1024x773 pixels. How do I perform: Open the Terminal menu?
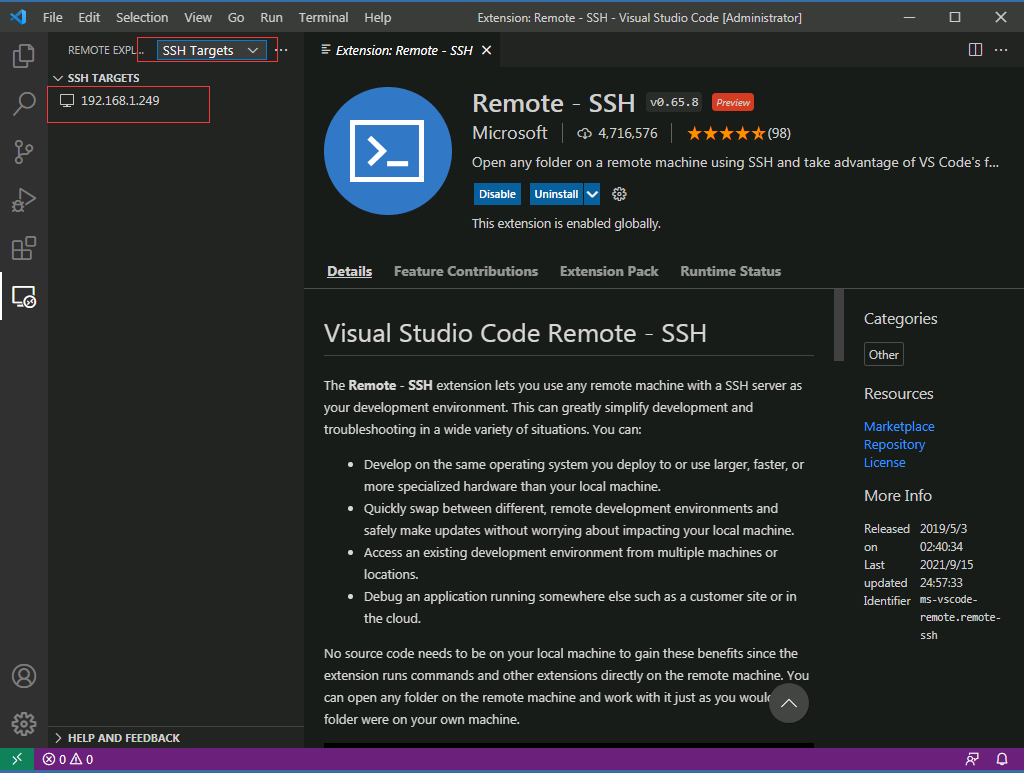pos(323,18)
